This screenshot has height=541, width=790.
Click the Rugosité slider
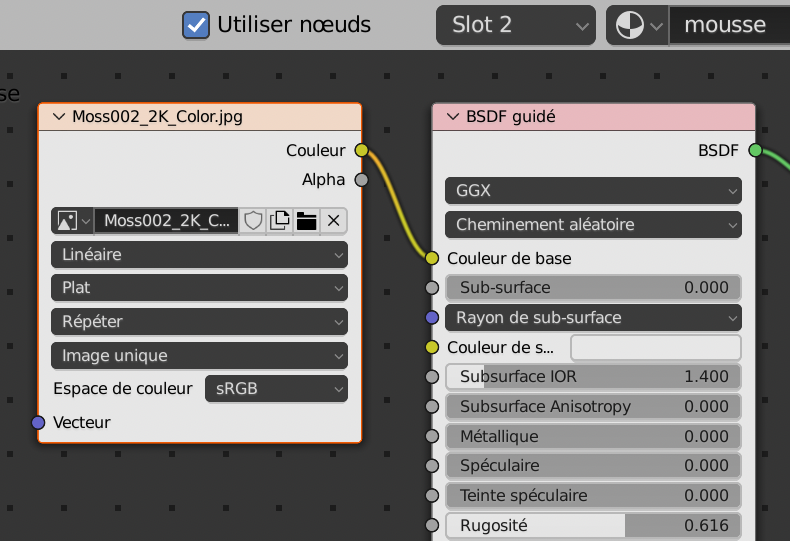pyautogui.click(x=593, y=525)
